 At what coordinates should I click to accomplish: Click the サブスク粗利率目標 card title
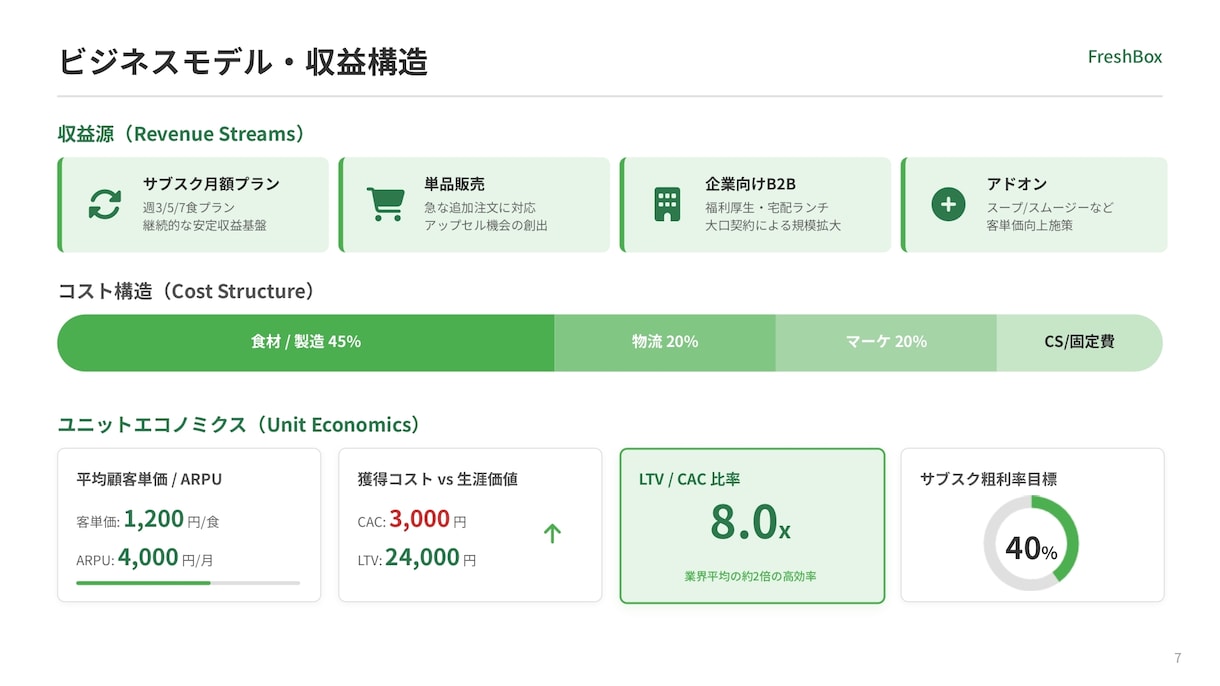[988, 479]
